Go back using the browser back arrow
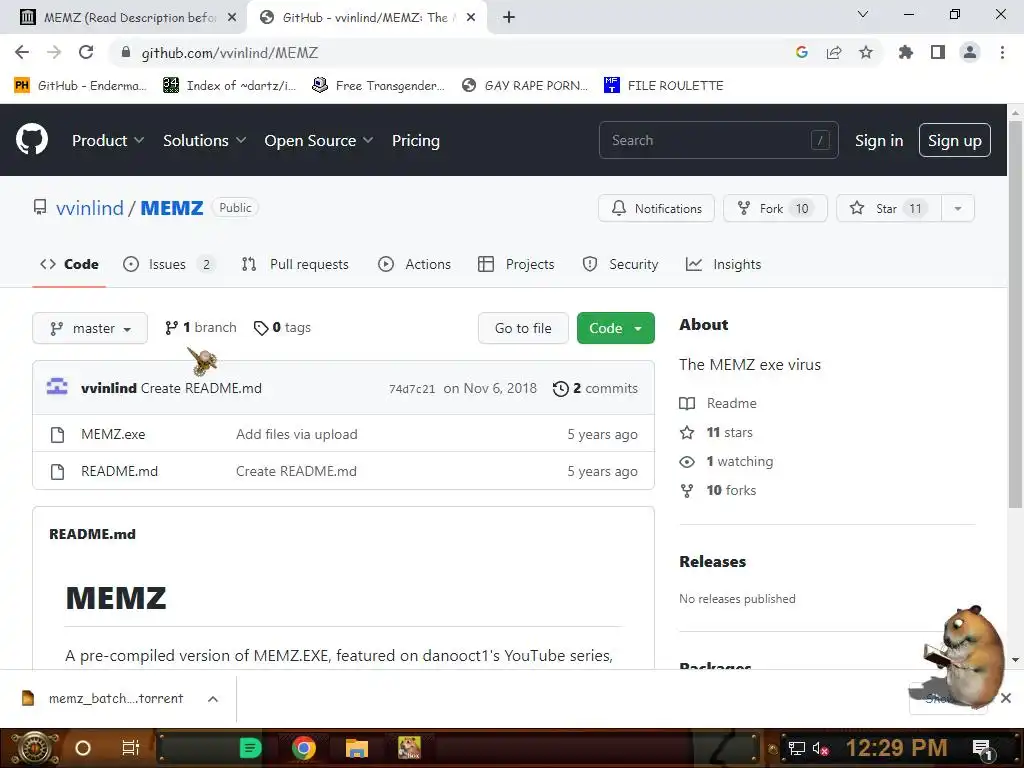1024x768 pixels. click(22, 52)
